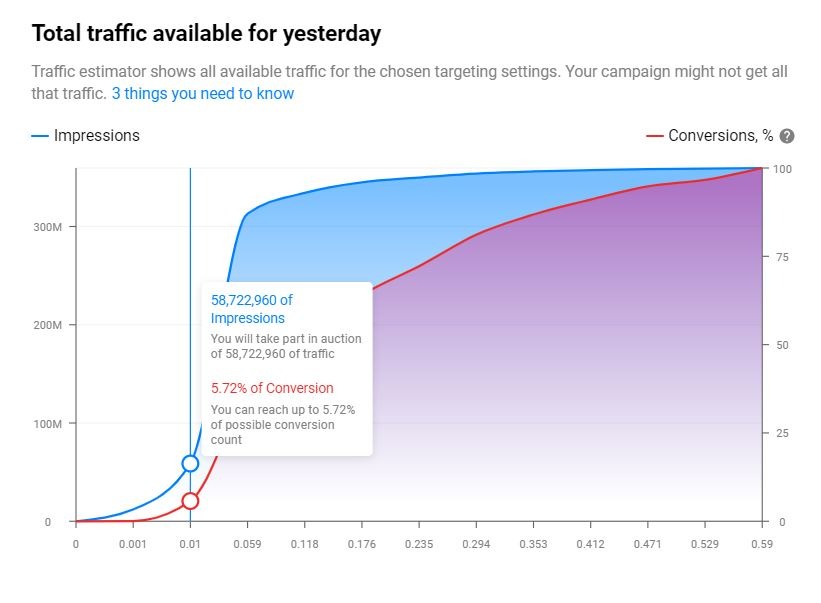Click the '58,722,960 of Impressions' tooltip text
821x603 pixels.
252,308
